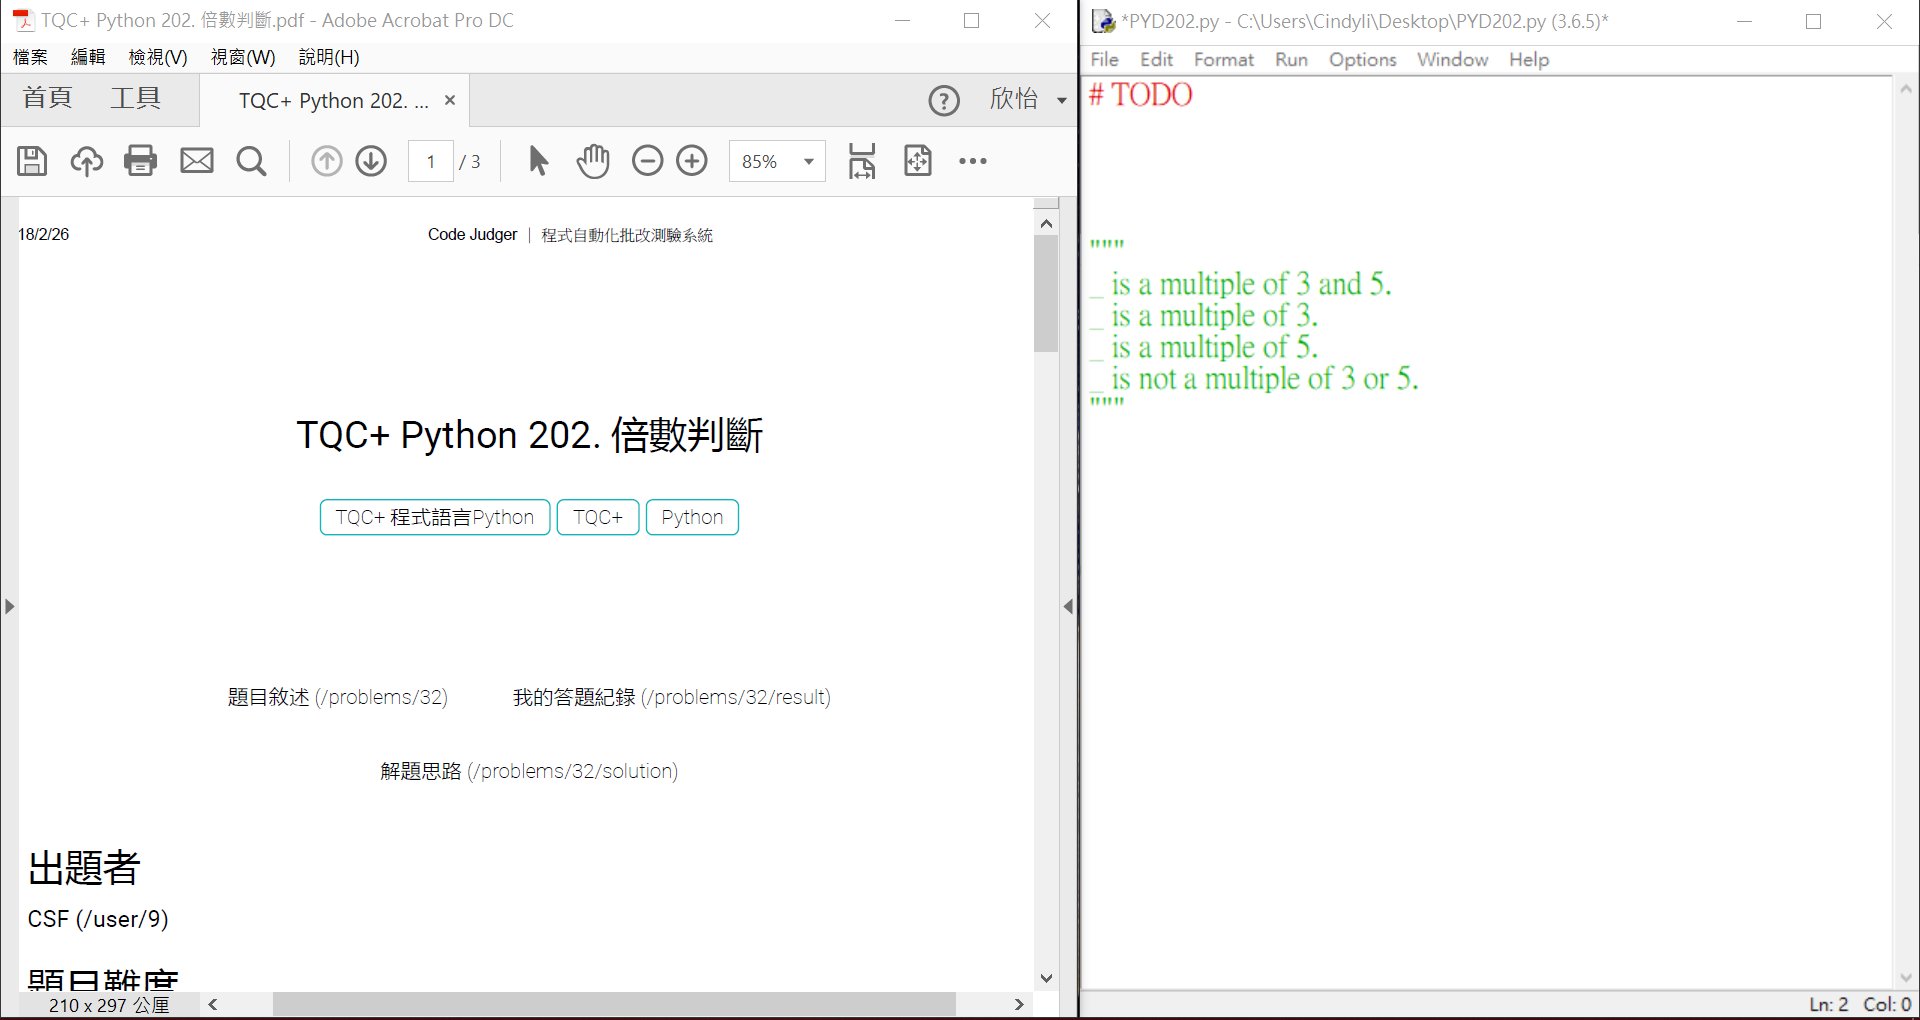Image resolution: width=1920 pixels, height=1020 pixels.
Task: Collapse the right tools pane arrow
Action: click(x=1068, y=606)
